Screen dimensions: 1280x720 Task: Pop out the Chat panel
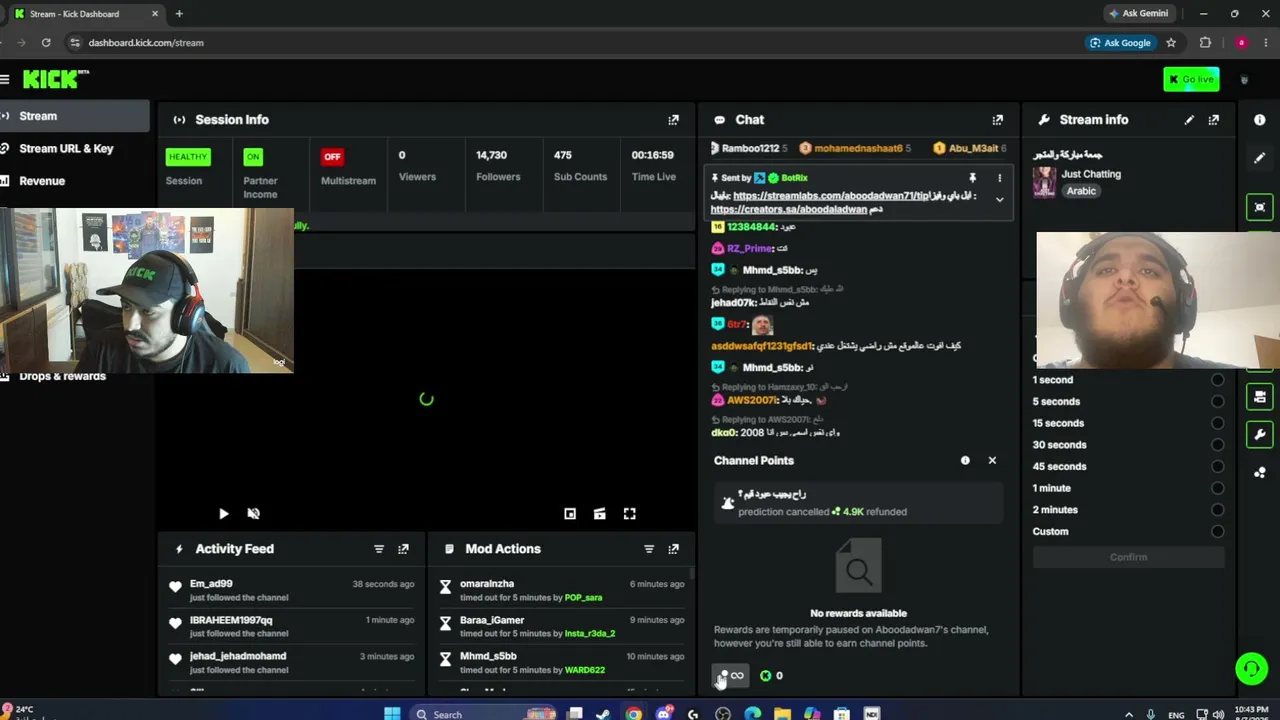(x=997, y=120)
